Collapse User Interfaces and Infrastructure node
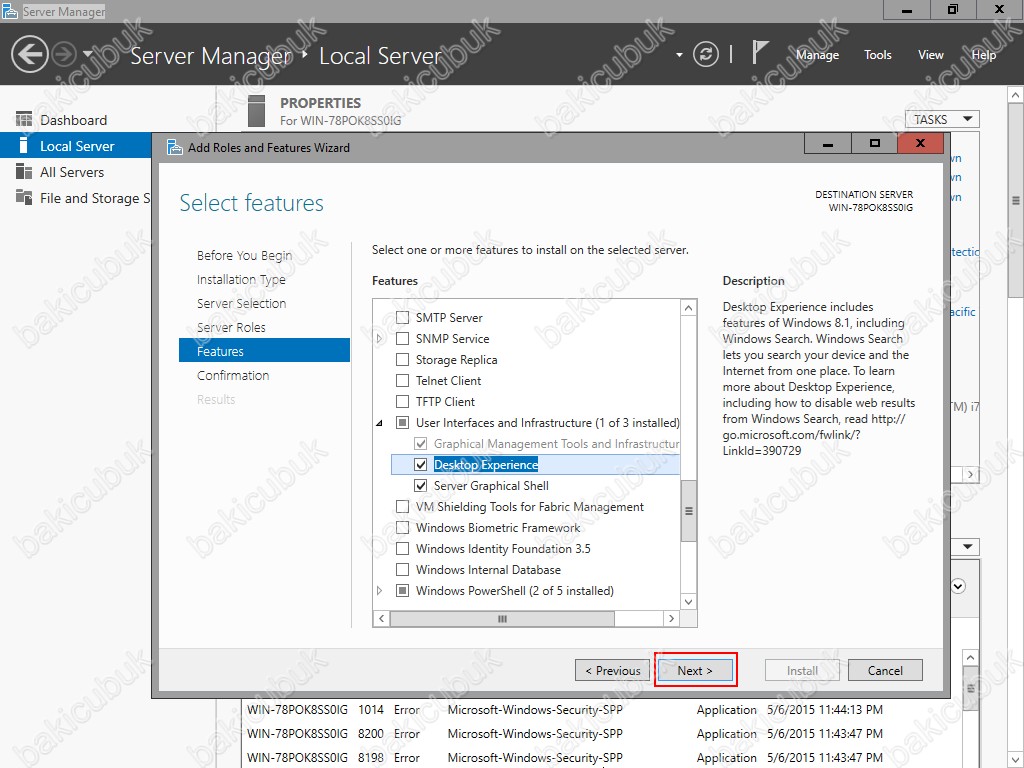Screen dimensions: 1024x768 pyautogui.click(x=379, y=423)
